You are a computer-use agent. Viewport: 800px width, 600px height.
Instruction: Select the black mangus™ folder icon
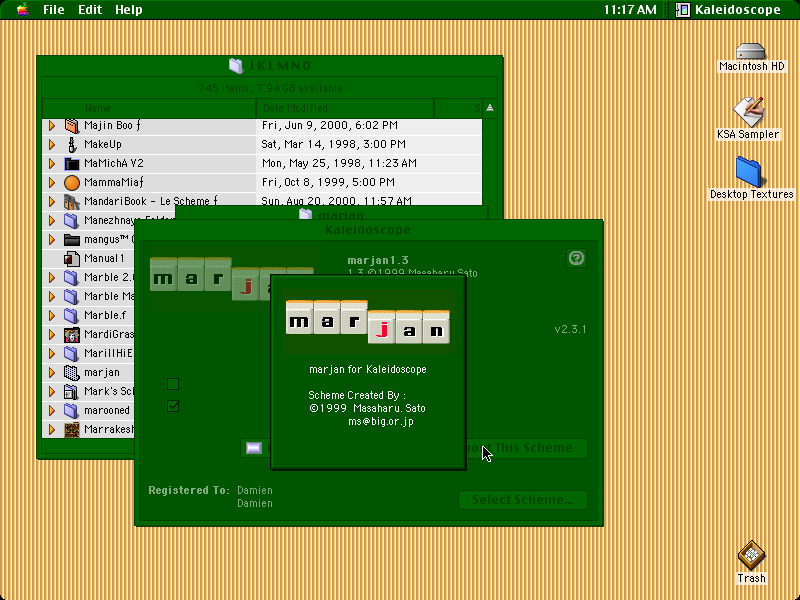[72, 239]
